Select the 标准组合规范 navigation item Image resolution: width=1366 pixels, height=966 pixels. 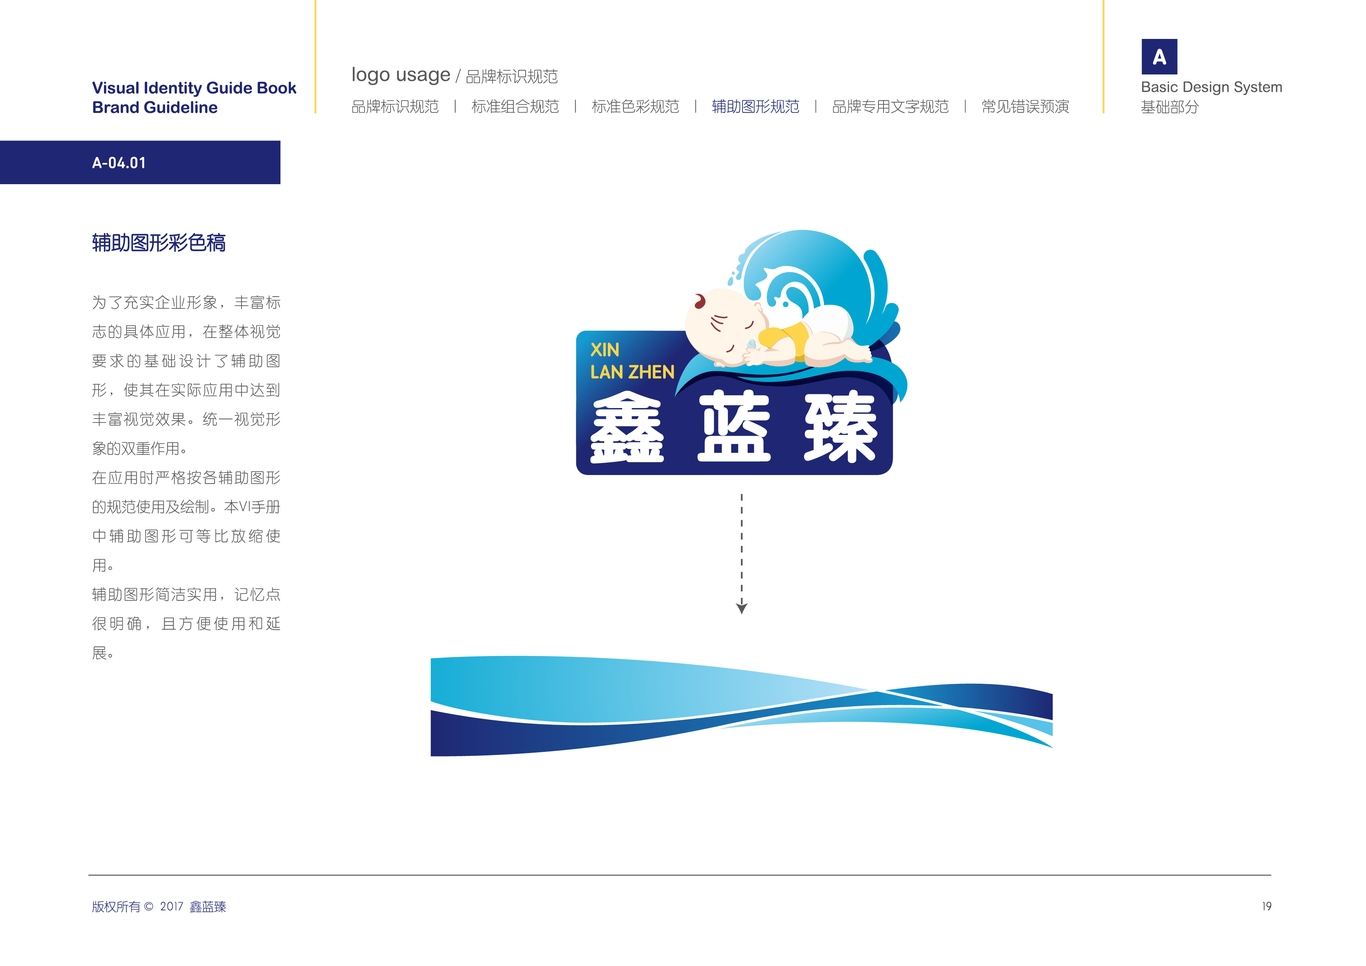point(515,106)
